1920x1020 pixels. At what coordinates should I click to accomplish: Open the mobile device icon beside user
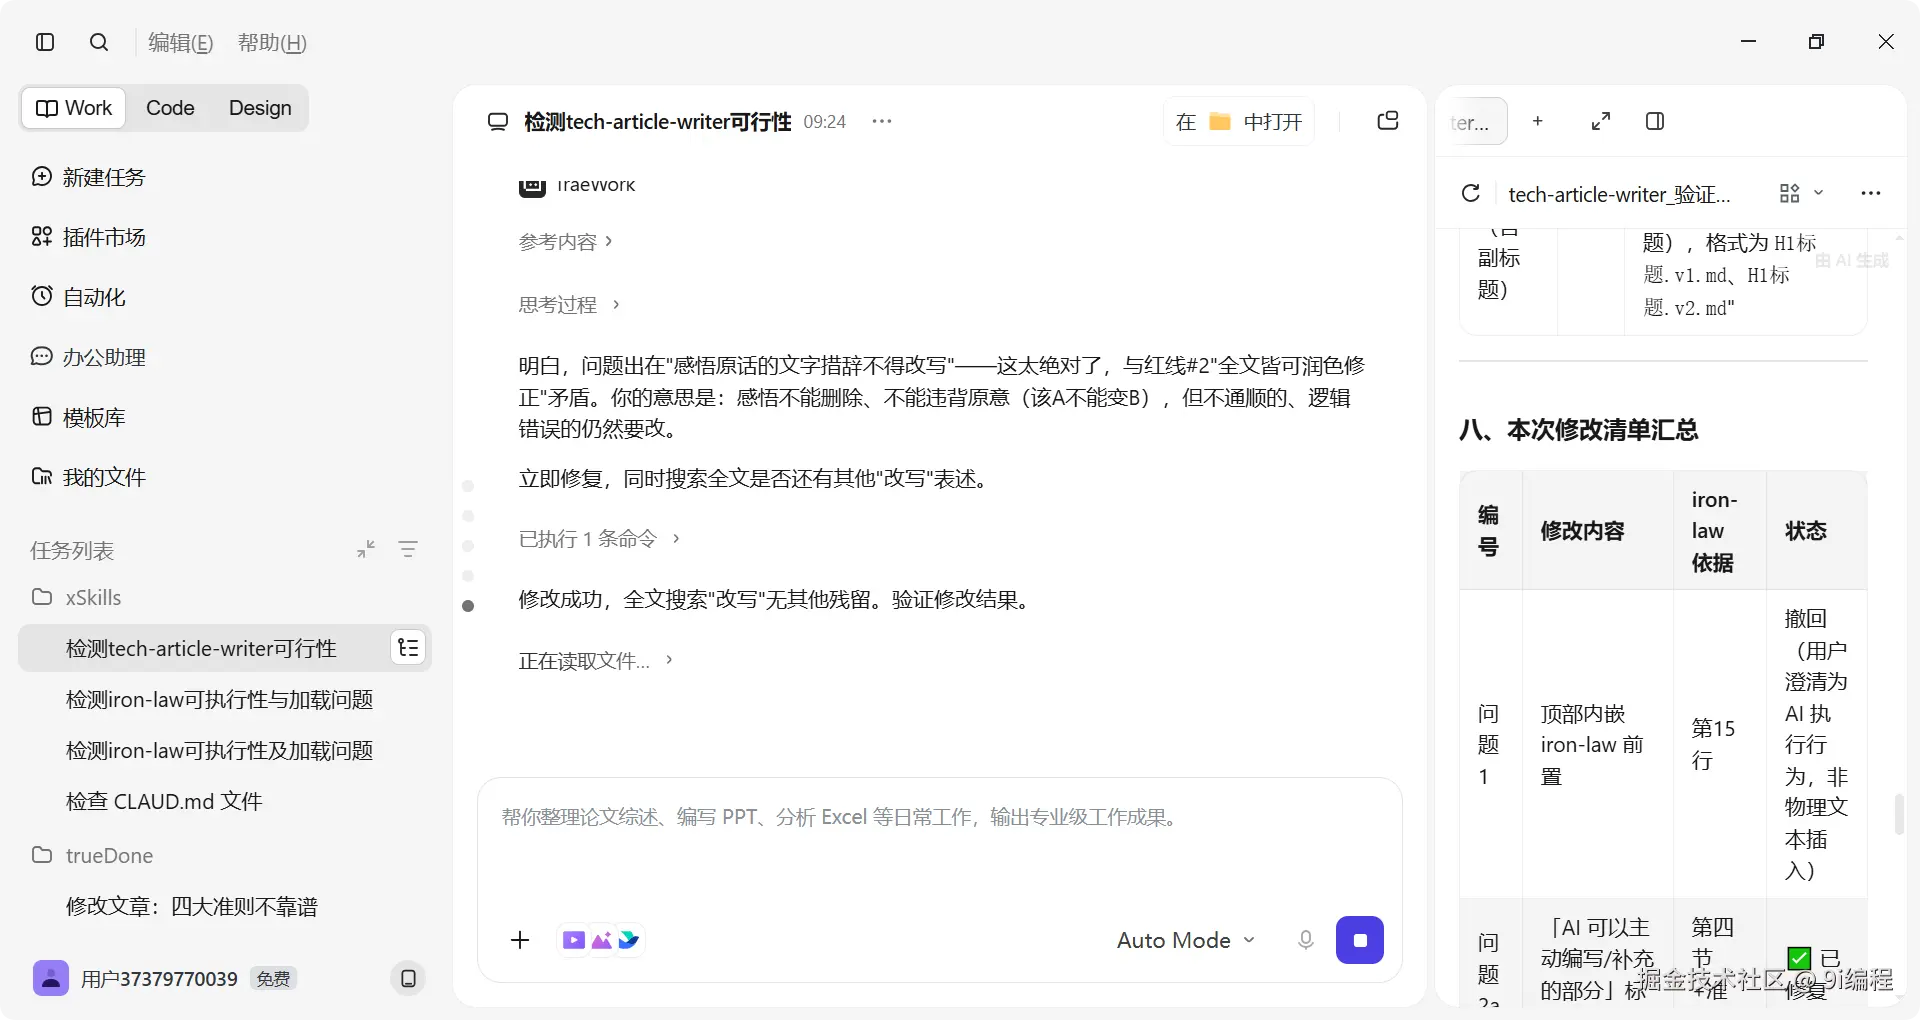408,978
